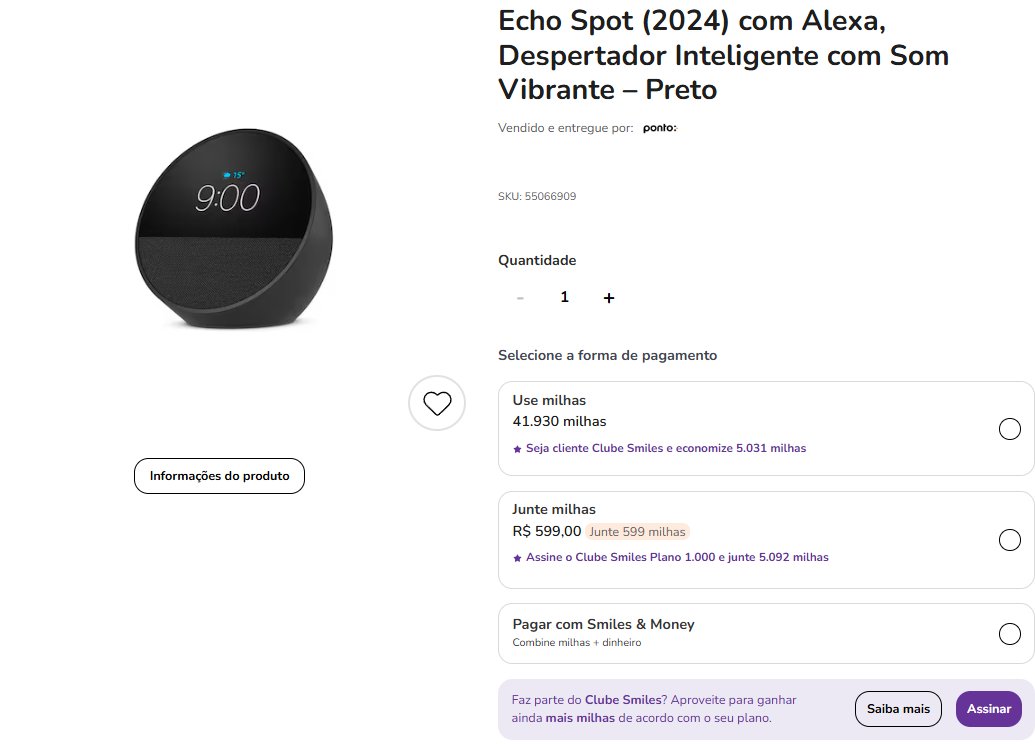Click the Echo Spot product image
Viewport: 1035px width, 744px height.
coord(234,228)
